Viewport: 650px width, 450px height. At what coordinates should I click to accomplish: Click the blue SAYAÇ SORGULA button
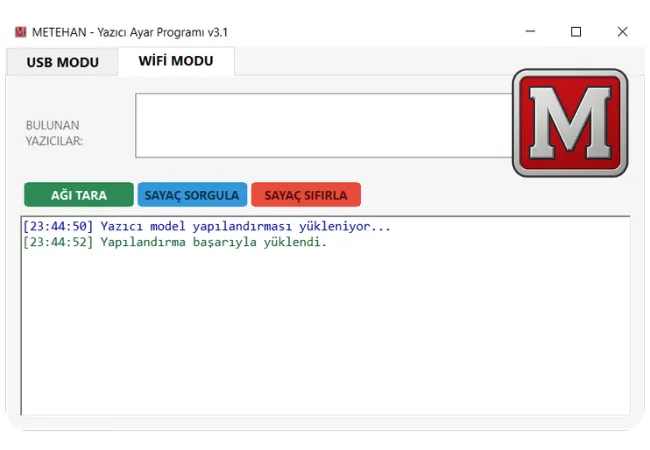[191, 195]
